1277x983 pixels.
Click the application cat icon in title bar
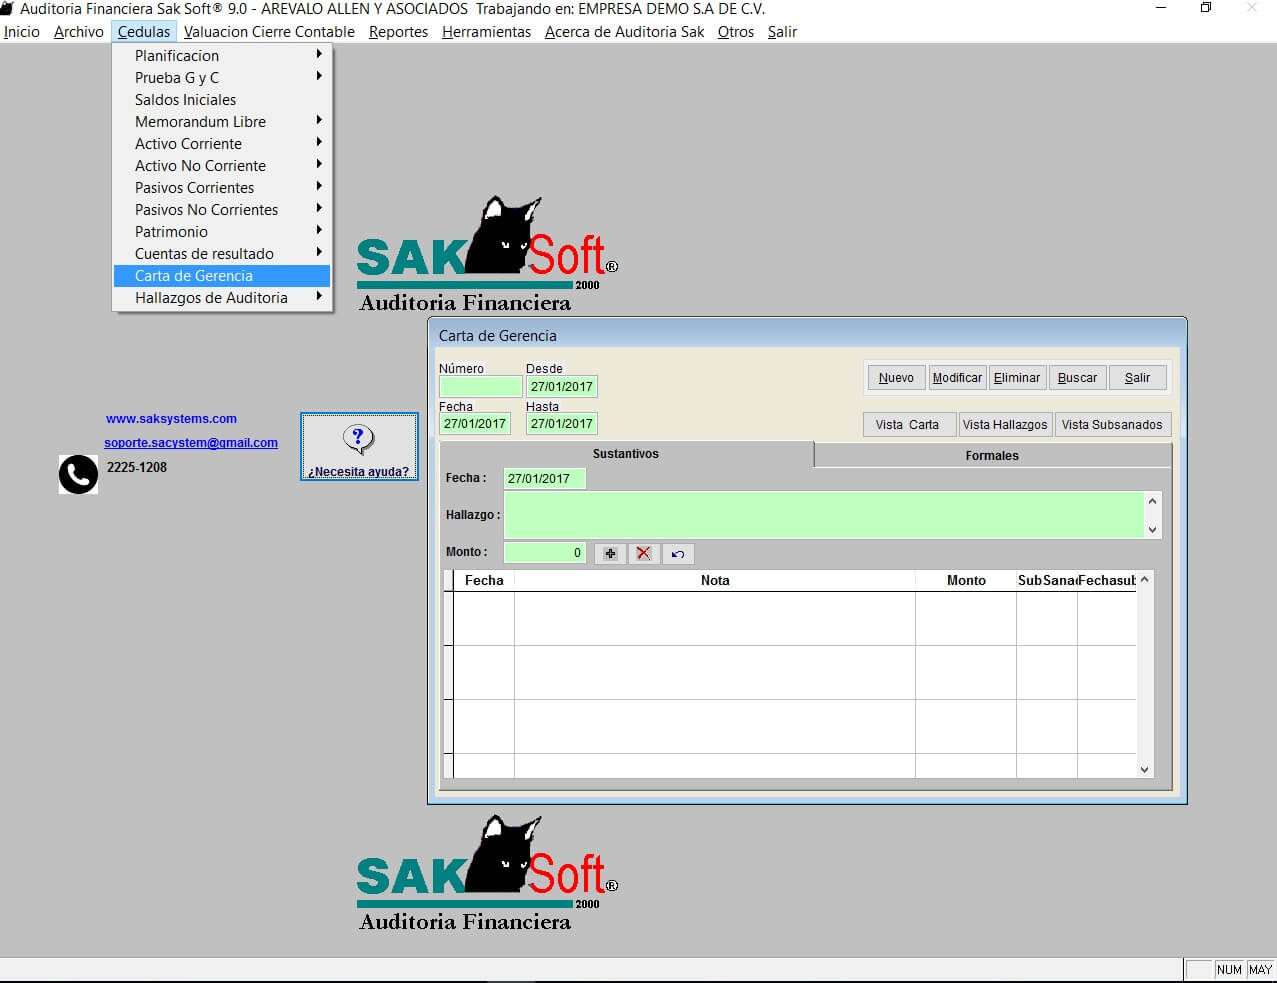7,9
